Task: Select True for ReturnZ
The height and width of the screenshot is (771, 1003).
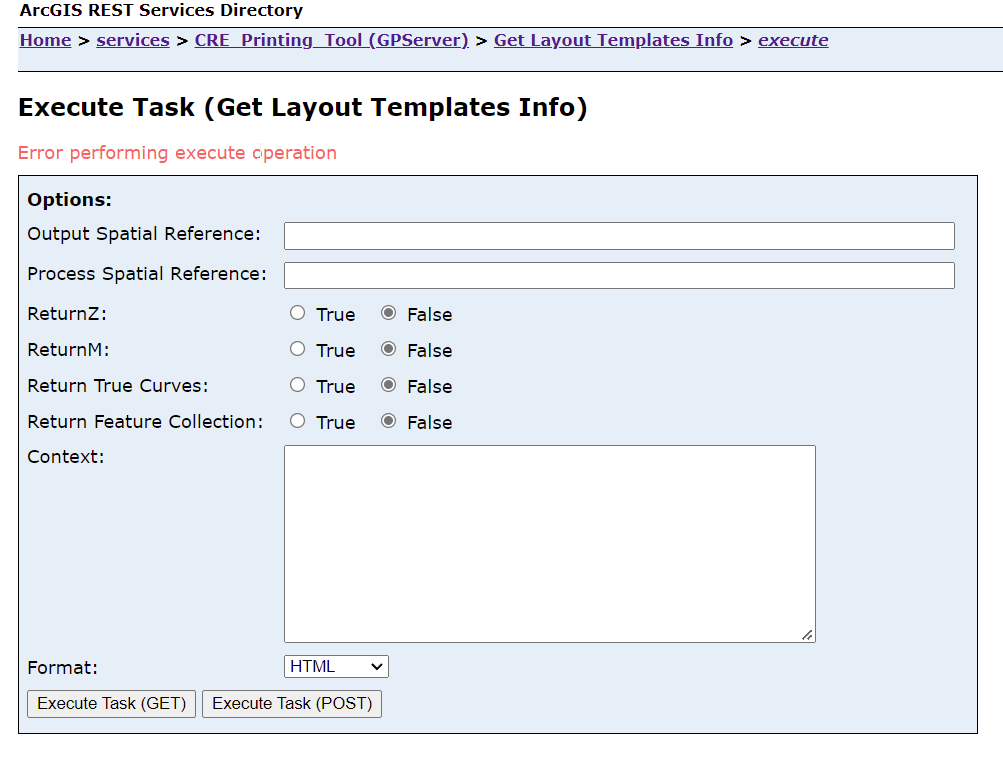Action: point(297,313)
